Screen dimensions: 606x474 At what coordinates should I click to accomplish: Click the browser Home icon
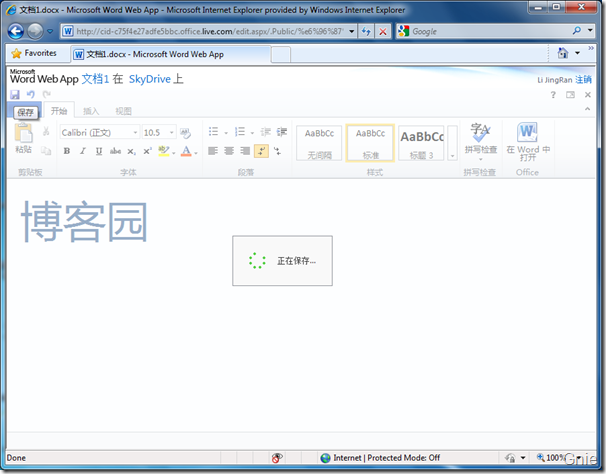tap(563, 53)
